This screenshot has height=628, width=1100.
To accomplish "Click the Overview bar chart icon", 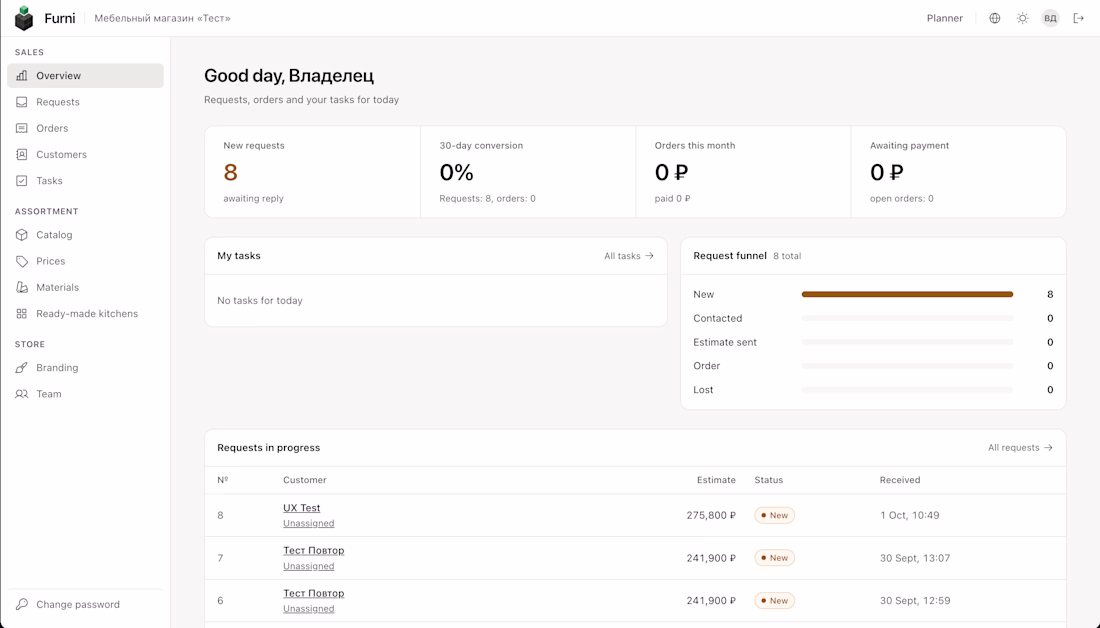I will [x=22, y=76].
